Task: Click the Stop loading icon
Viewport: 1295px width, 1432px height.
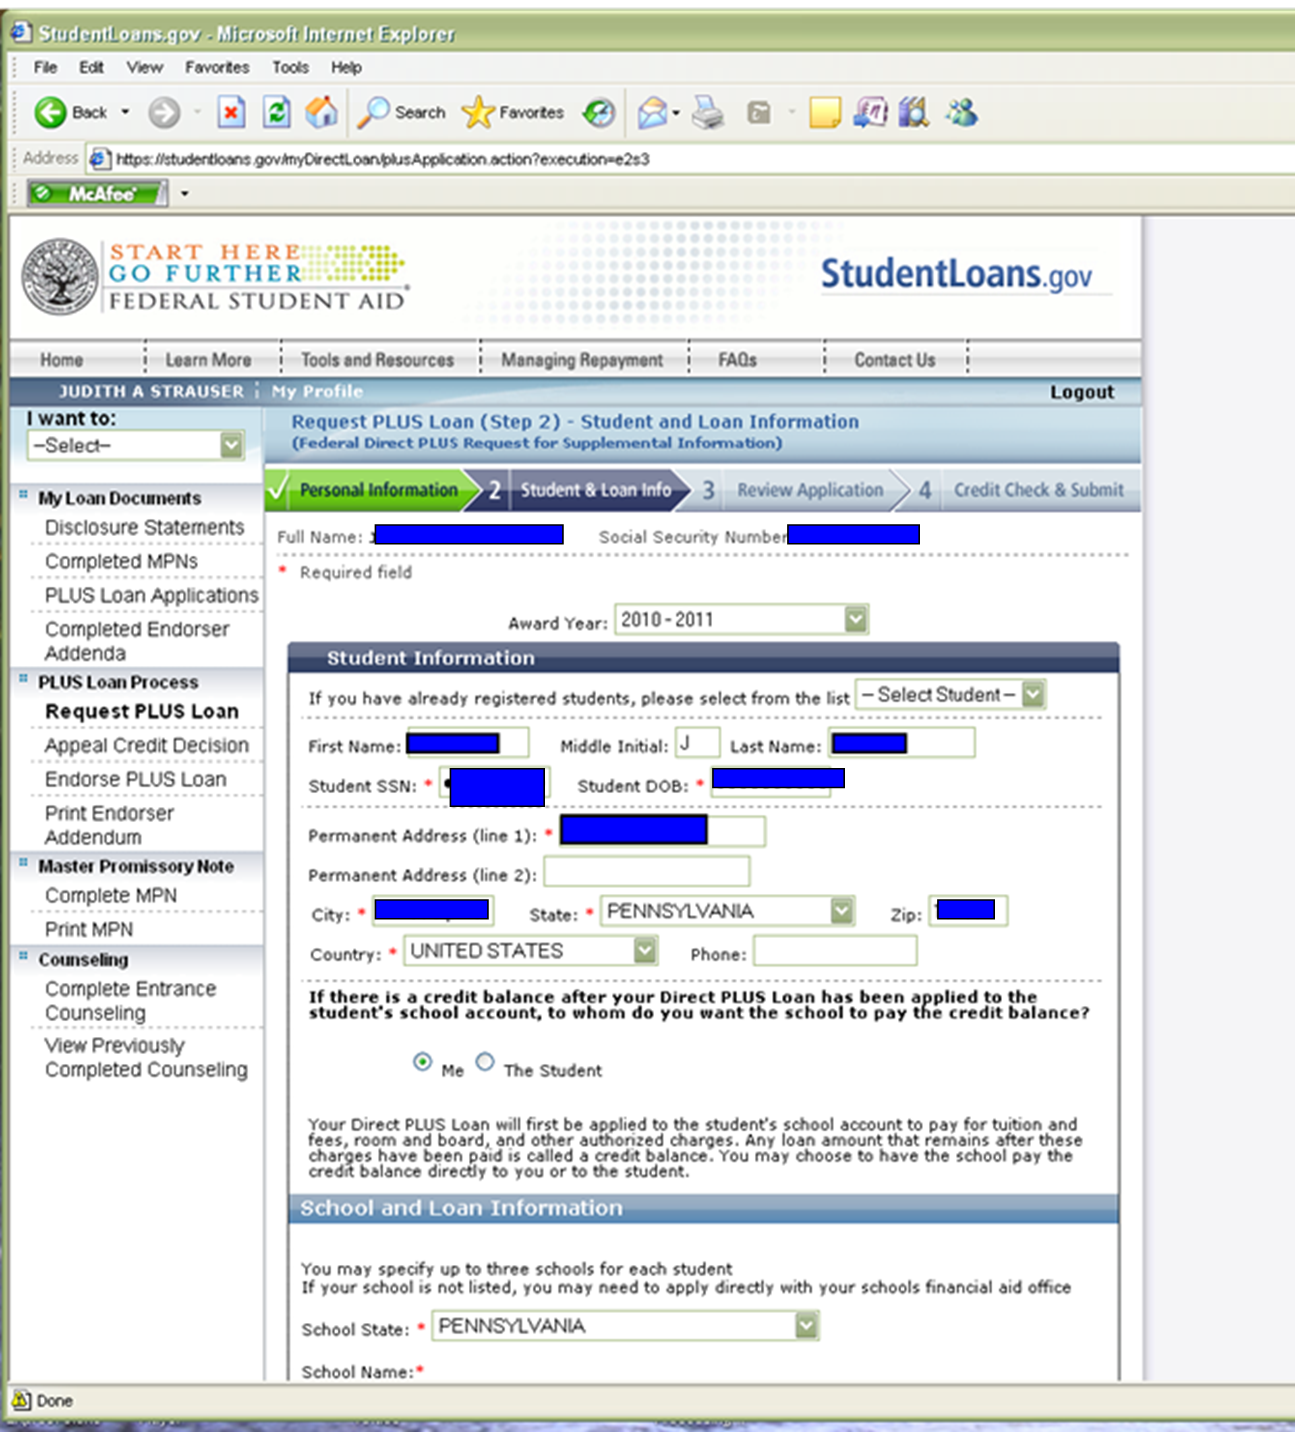Action: coord(231,112)
